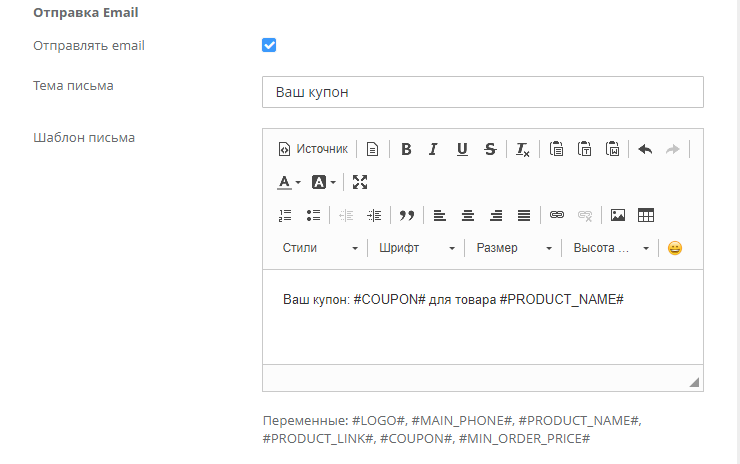Toggle block quote formatting
Screen dimensions: 740x464
tap(406, 215)
